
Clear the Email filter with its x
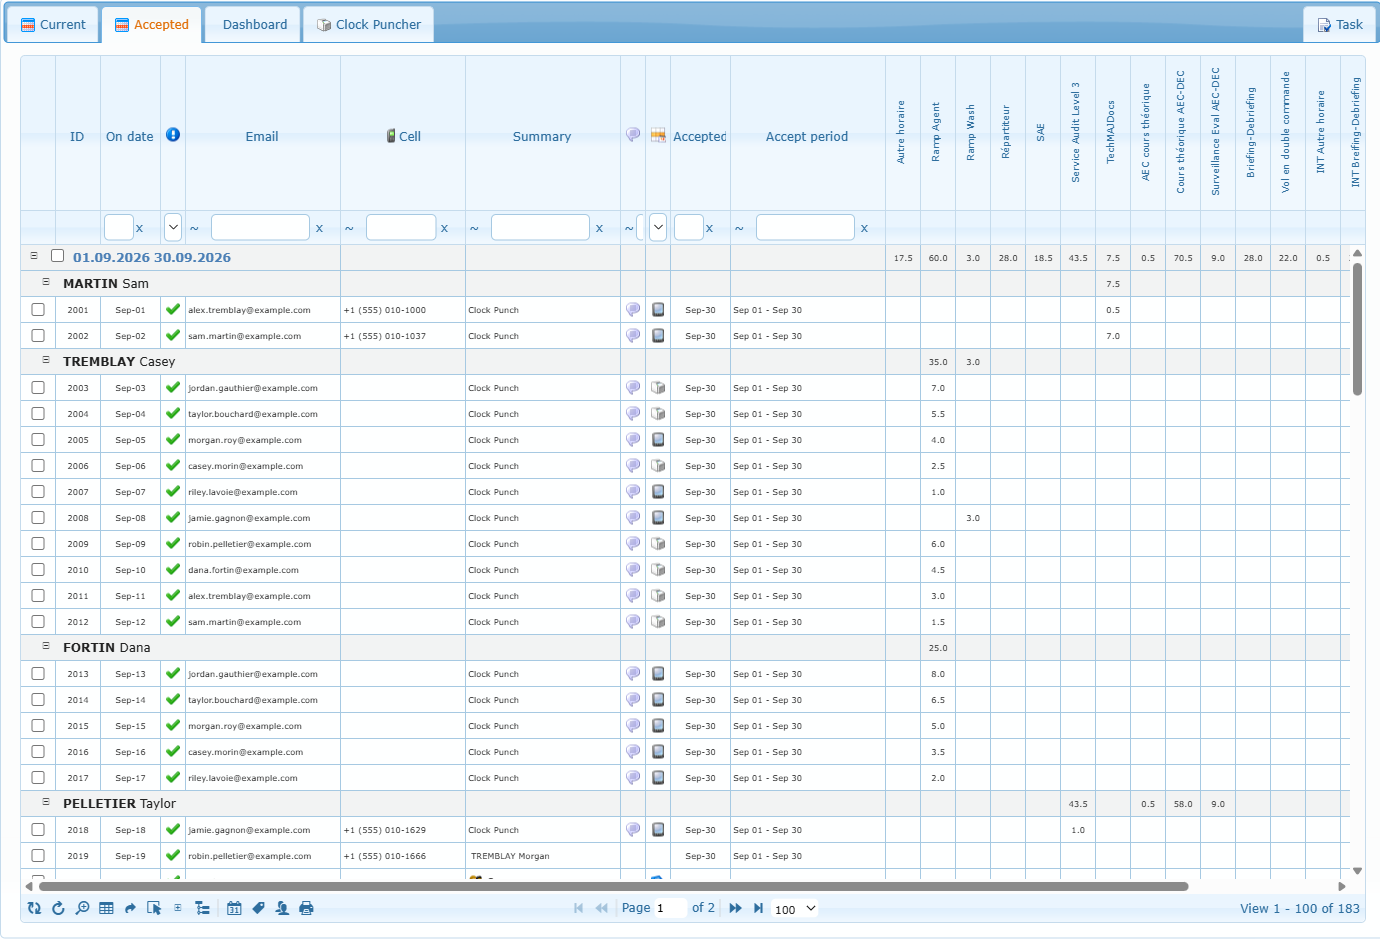click(x=319, y=228)
